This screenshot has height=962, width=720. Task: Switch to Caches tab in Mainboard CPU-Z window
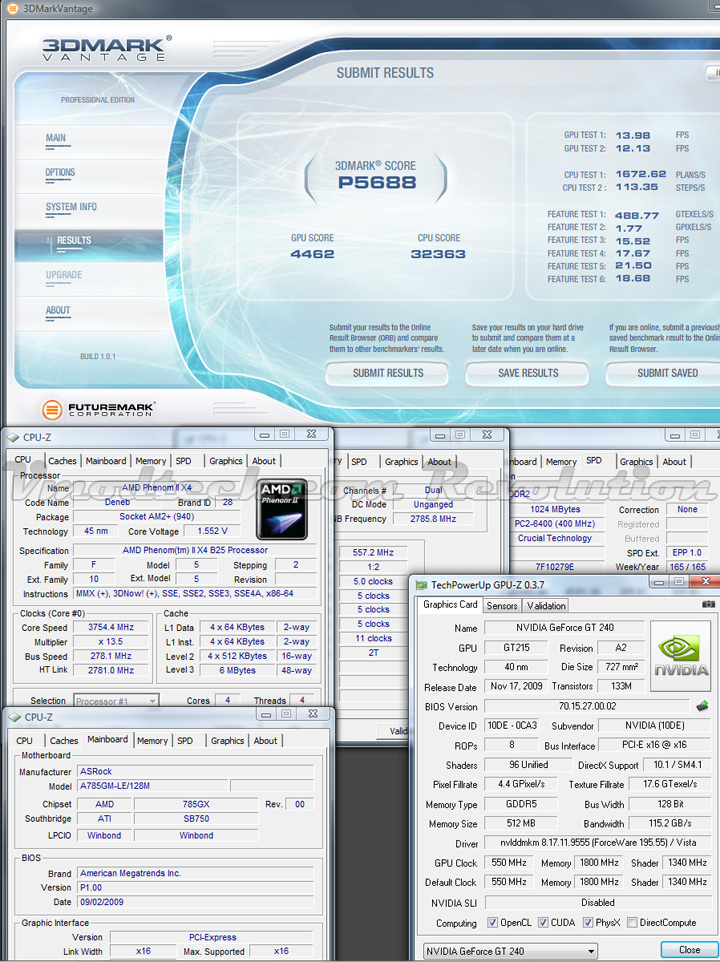[64, 741]
